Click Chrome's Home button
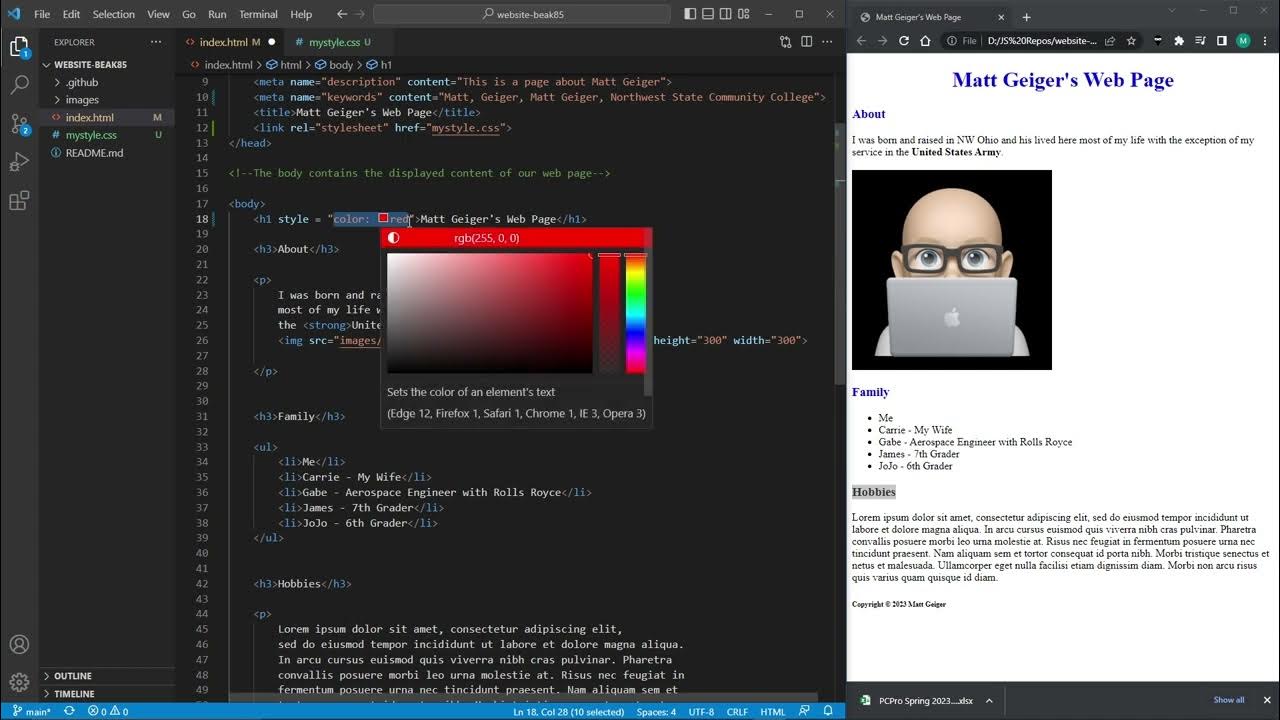Image resolution: width=1280 pixels, height=720 pixels. point(925,41)
